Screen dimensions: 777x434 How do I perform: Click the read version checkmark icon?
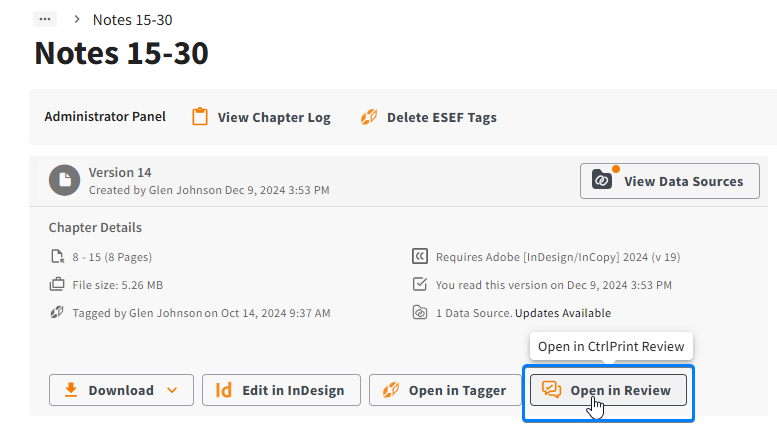pyautogui.click(x=420, y=284)
